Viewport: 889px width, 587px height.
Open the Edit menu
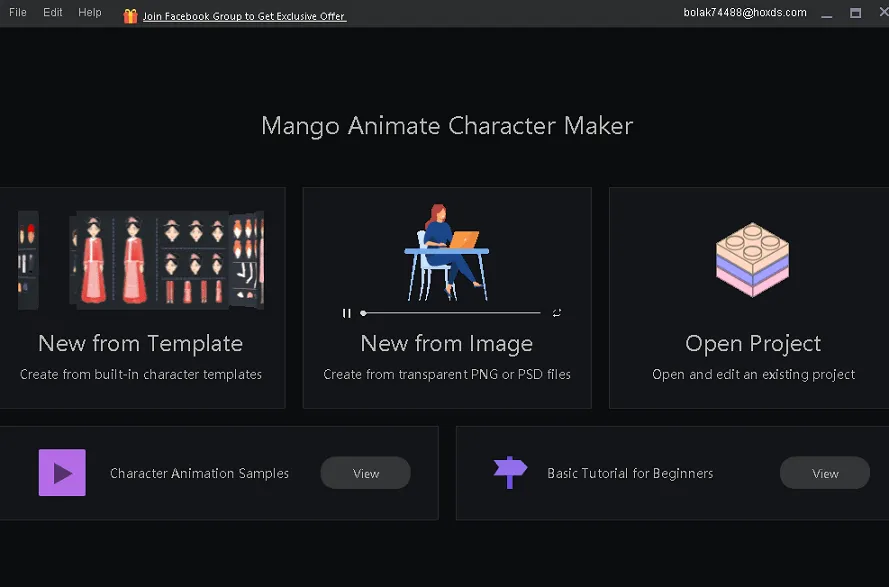pyautogui.click(x=53, y=13)
